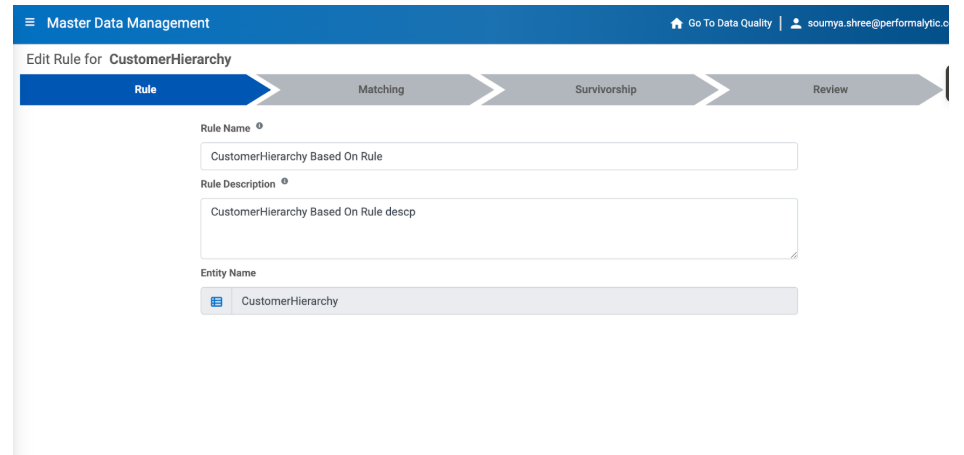
Task: Click the user profile icon
Action: [x=796, y=24]
